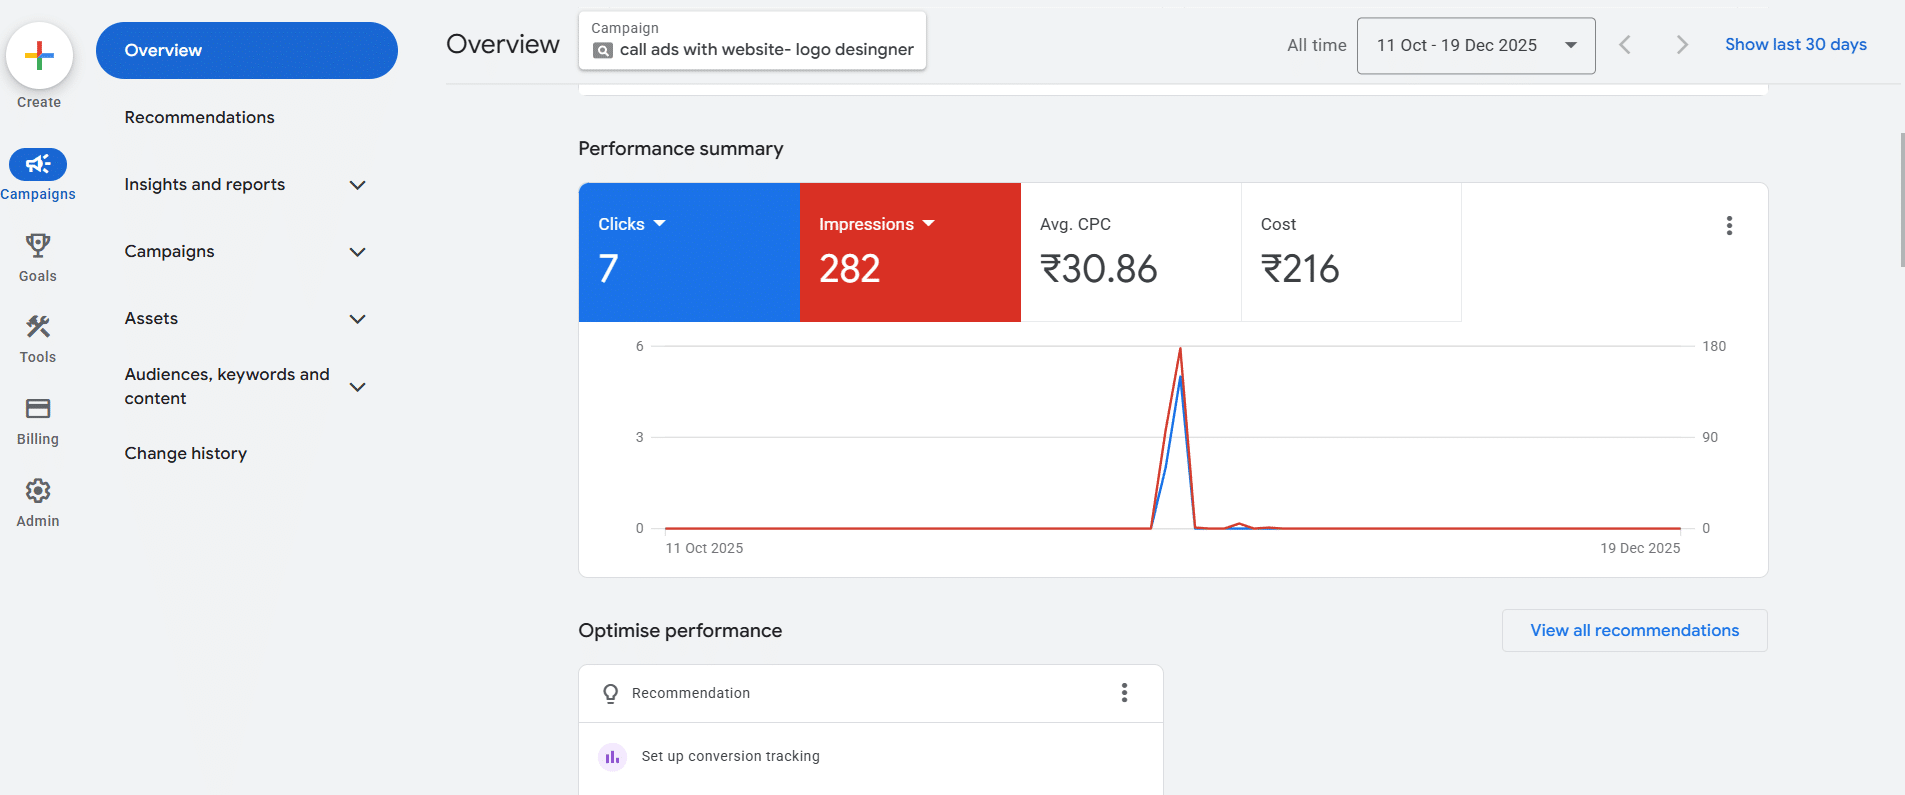
Task: Click the Create plus icon
Action: (x=39, y=55)
